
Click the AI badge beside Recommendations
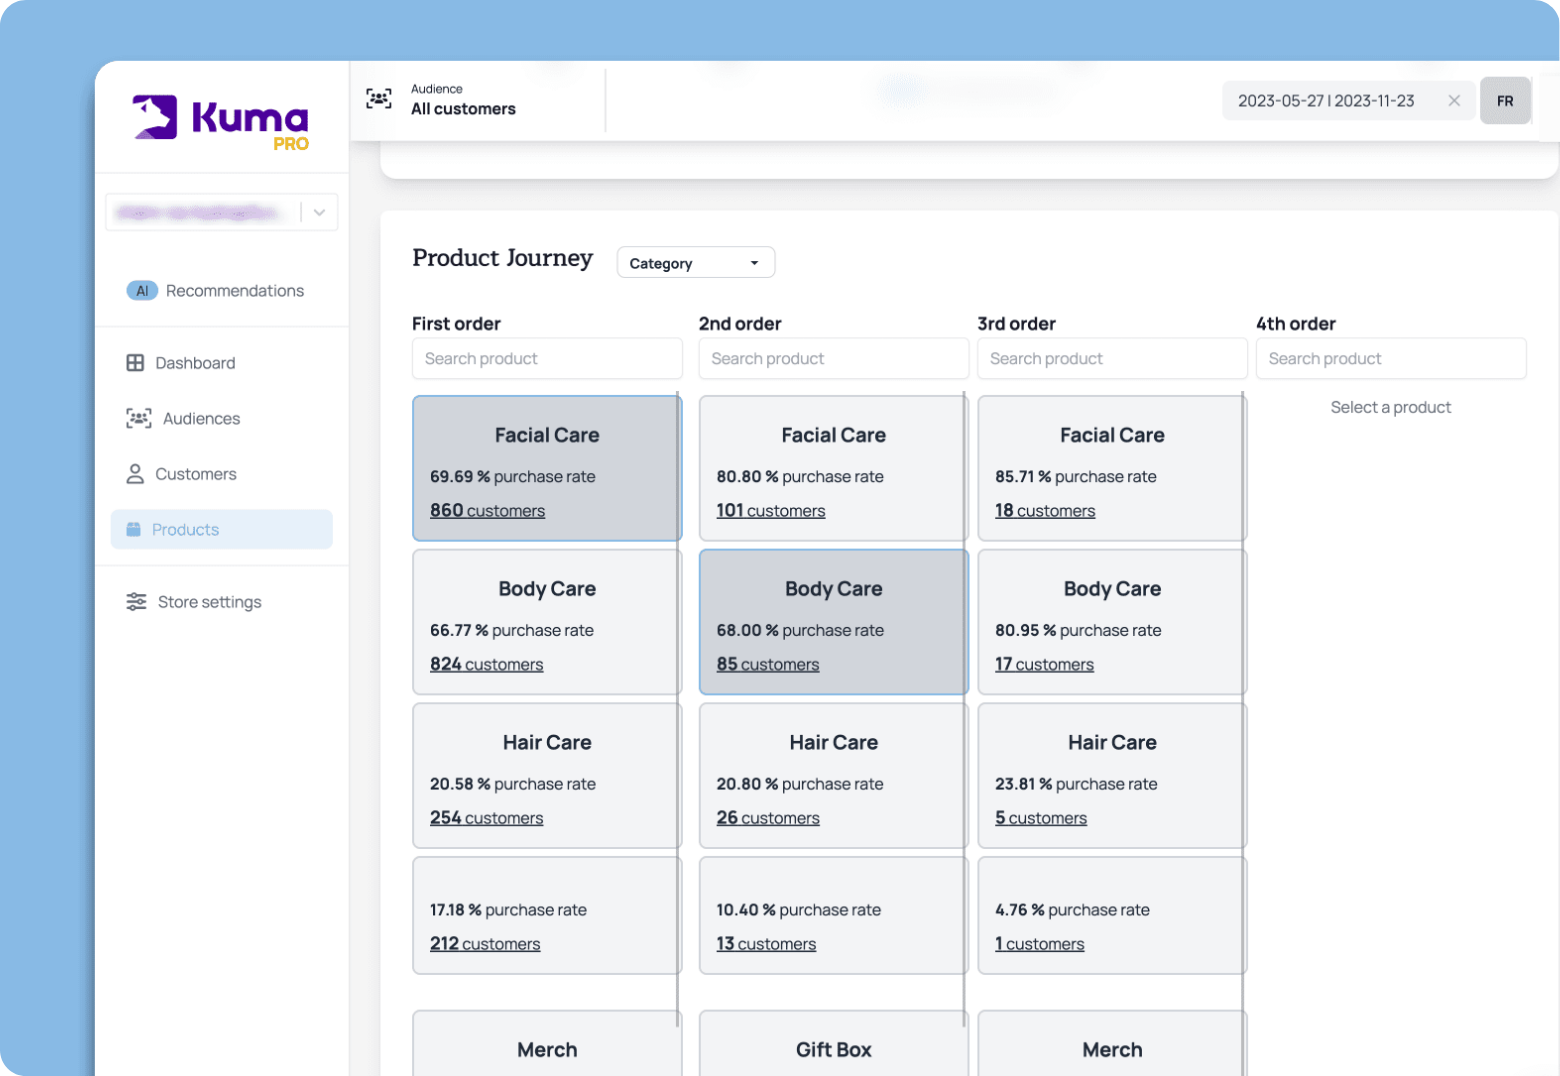point(142,290)
